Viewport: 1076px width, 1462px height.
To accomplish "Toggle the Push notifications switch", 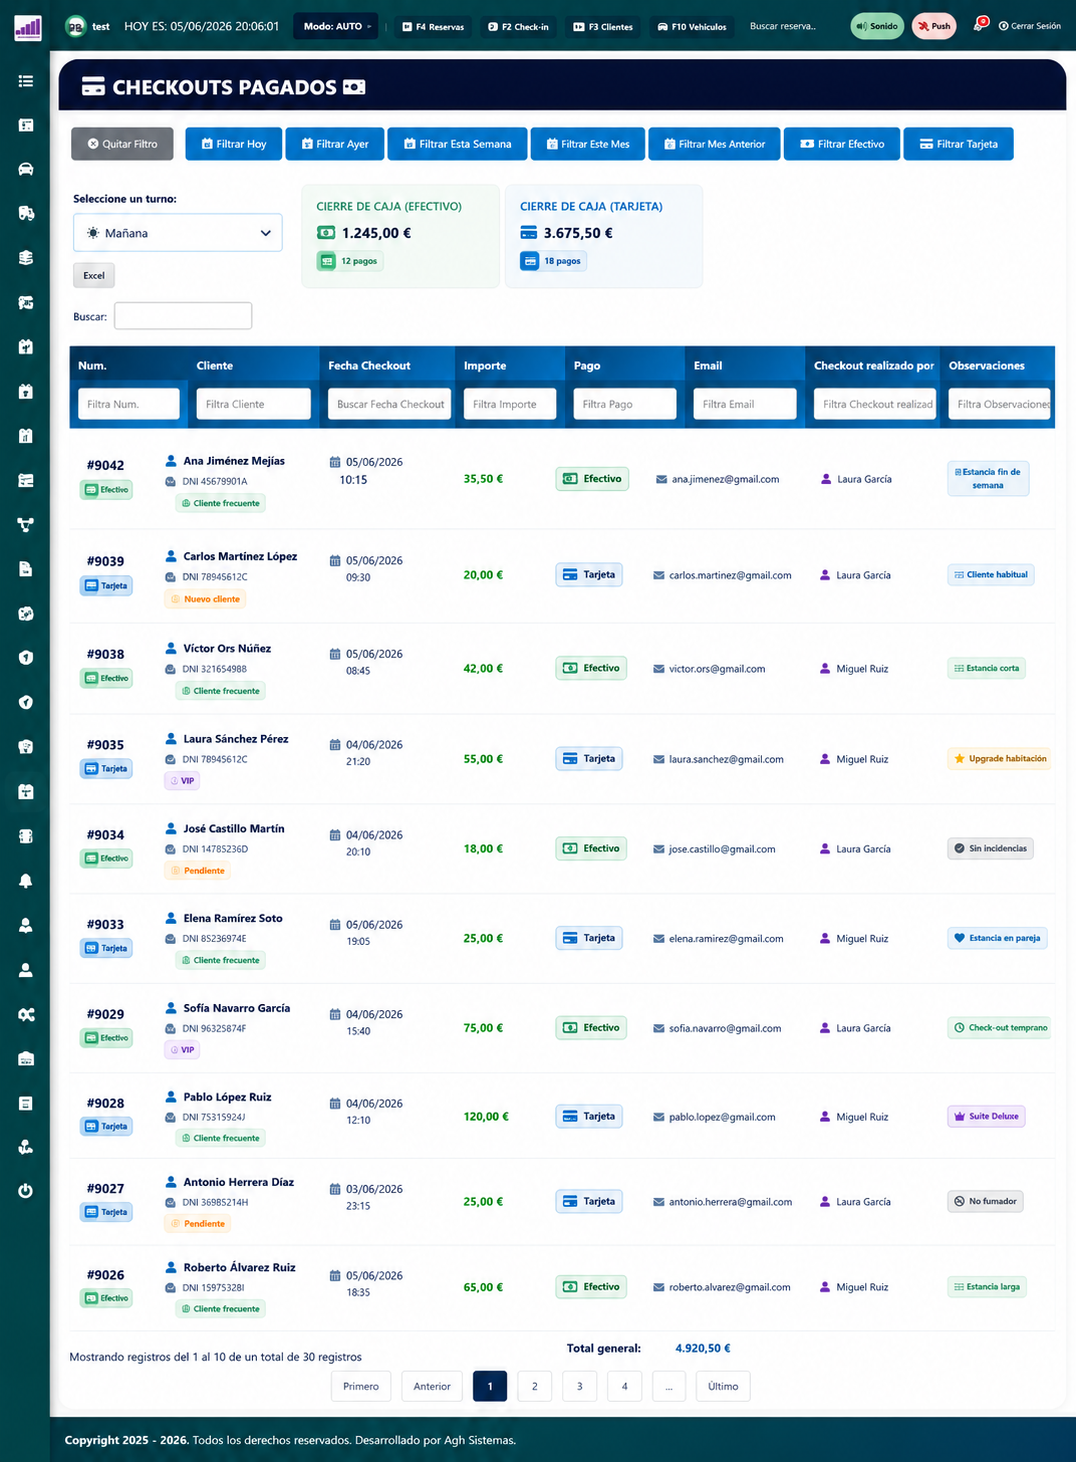I will (x=934, y=26).
